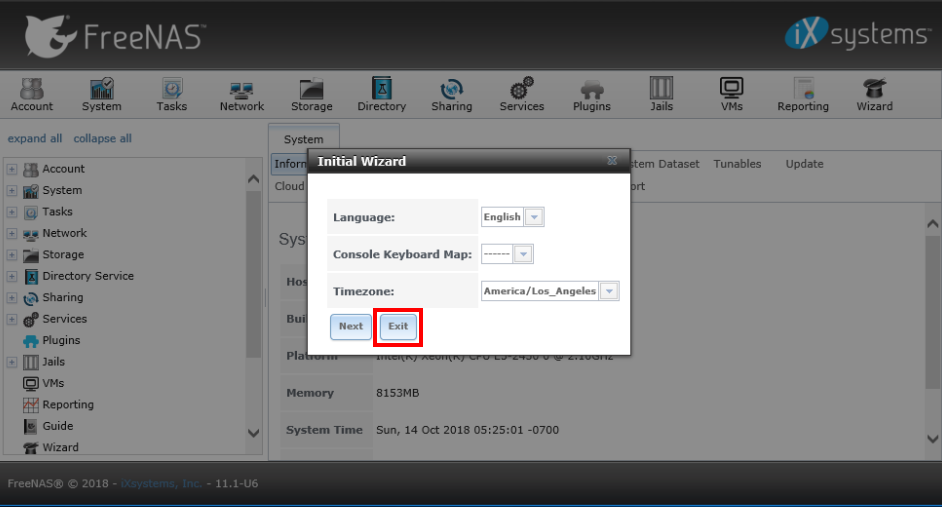Screen dimensions: 942x507
Task: Open Guide in the sidebar tree
Action: pyautogui.click(x=58, y=426)
